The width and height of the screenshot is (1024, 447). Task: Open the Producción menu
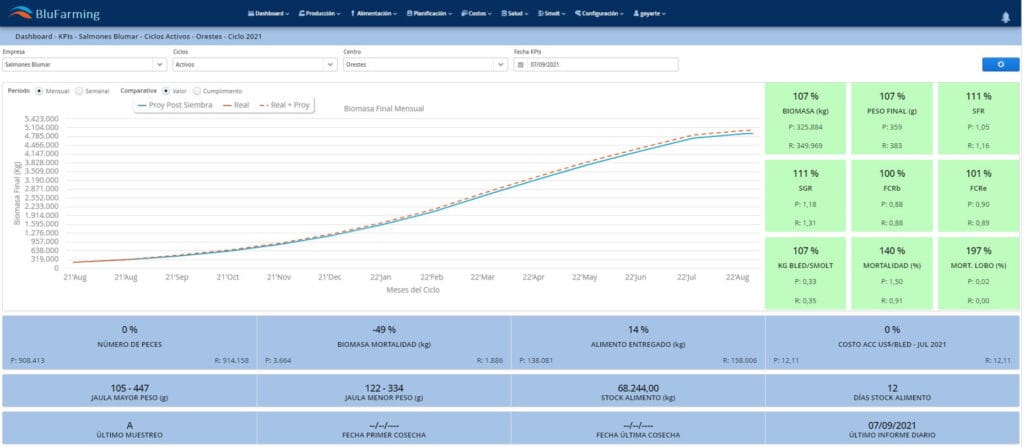coord(320,14)
